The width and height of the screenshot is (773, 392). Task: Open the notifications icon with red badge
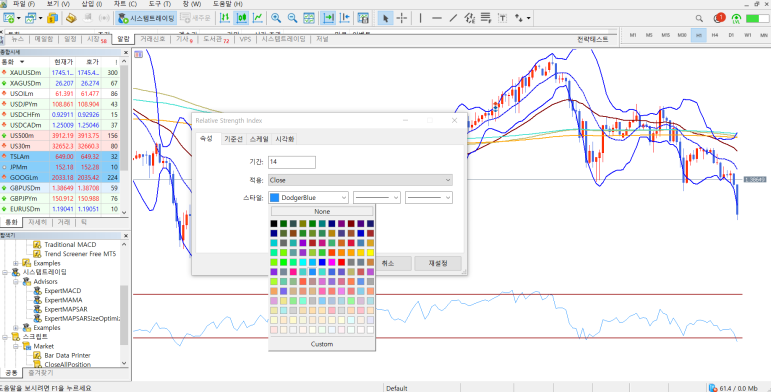(719, 18)
